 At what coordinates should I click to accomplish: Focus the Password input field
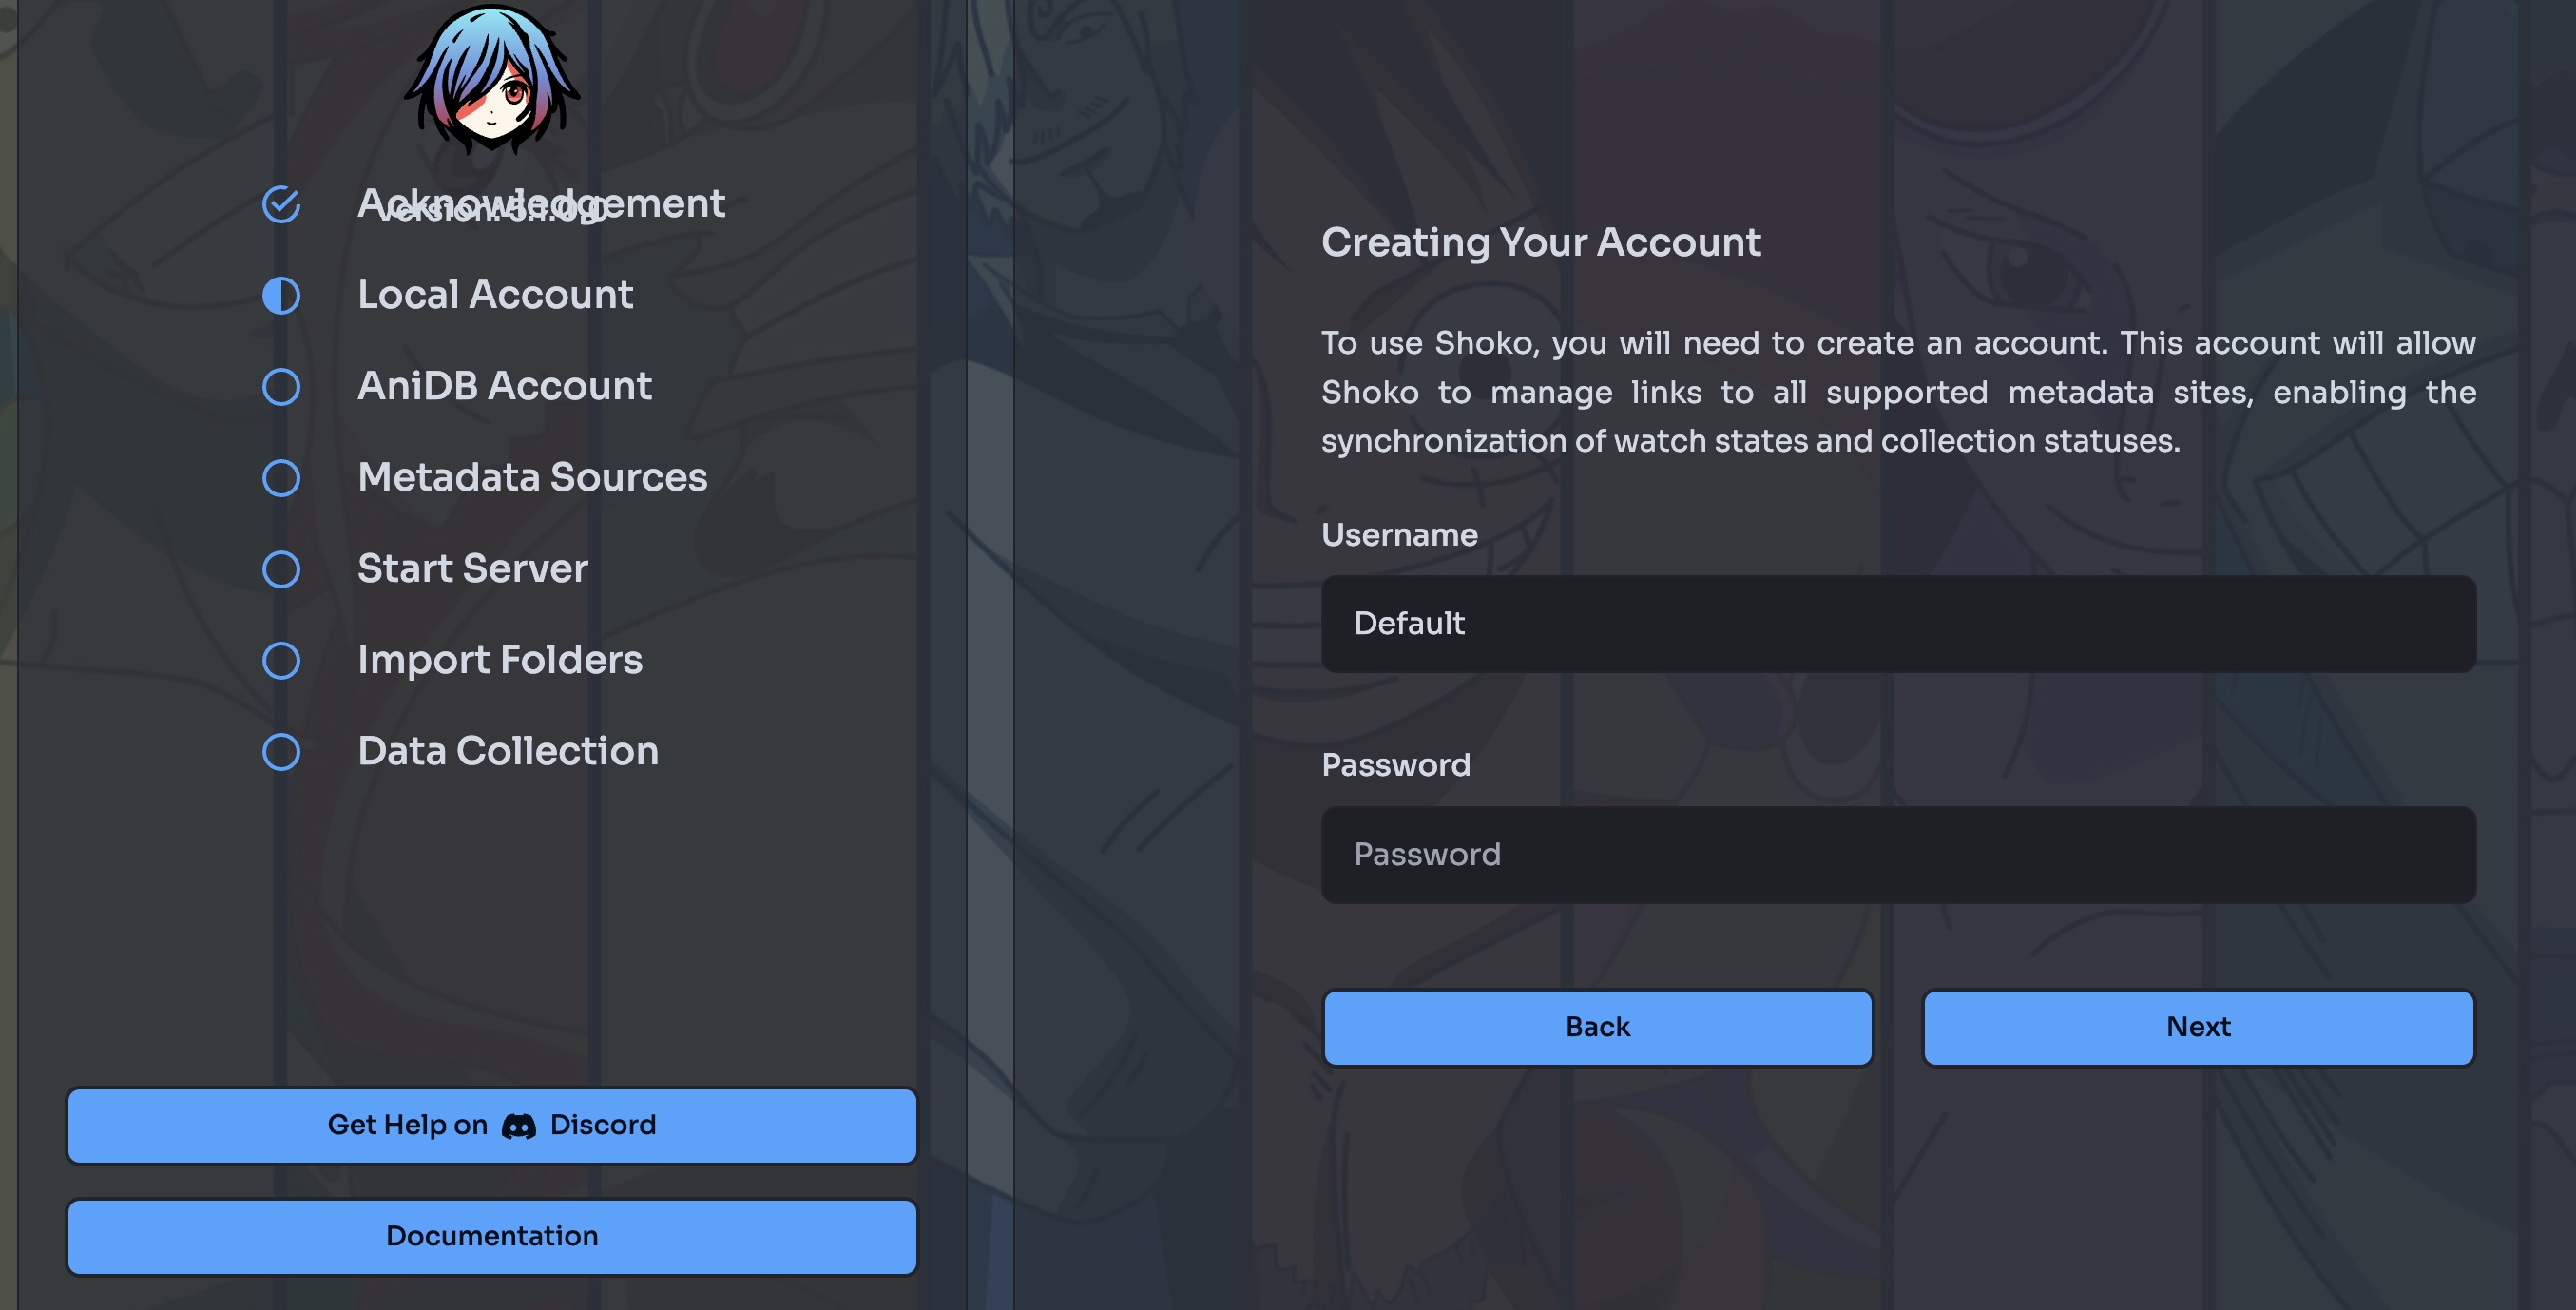pyautogui.click(x=1898, y=854)
